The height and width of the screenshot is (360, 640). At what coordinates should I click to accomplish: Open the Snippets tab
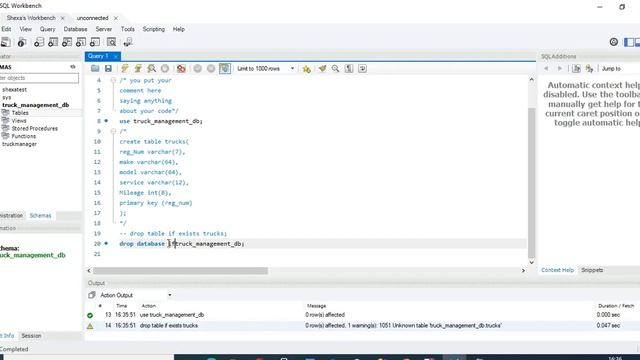pyautogui.click(x=592, y=270)
